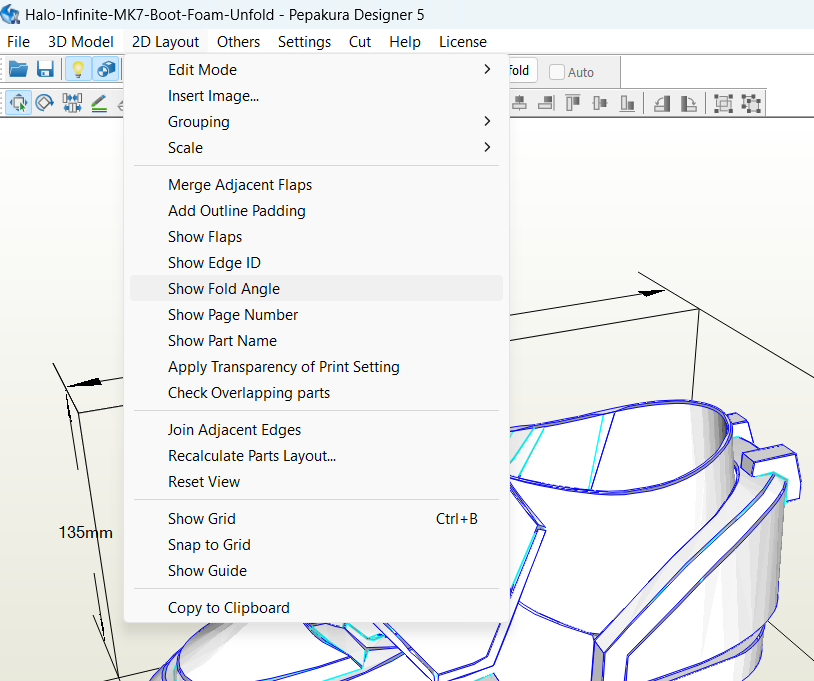814x681 pixels.
Task: Open the Cut menu
Action: point(360,42)
